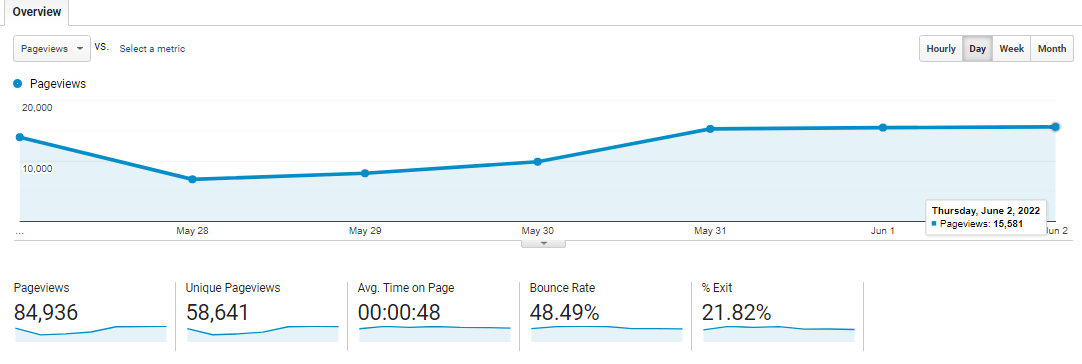
Task: Switch chart to Month view
Action: point(1052,49)
